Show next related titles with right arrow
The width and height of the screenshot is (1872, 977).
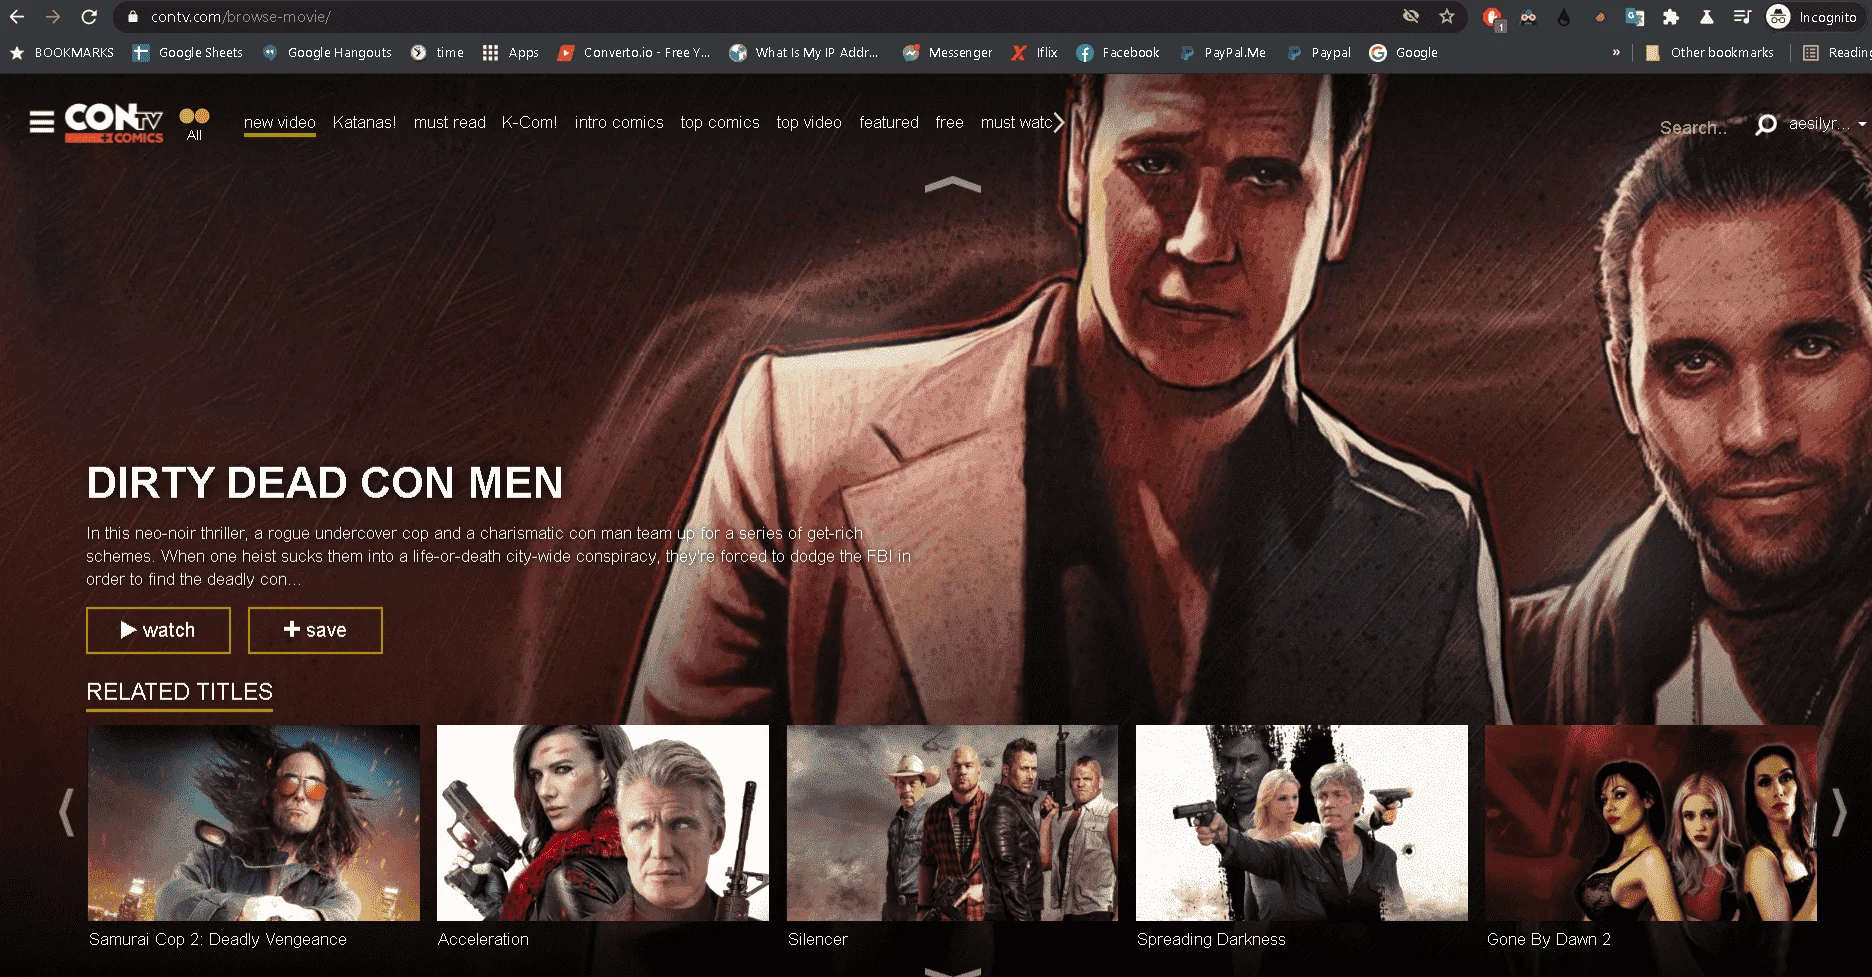[1839, 812]
